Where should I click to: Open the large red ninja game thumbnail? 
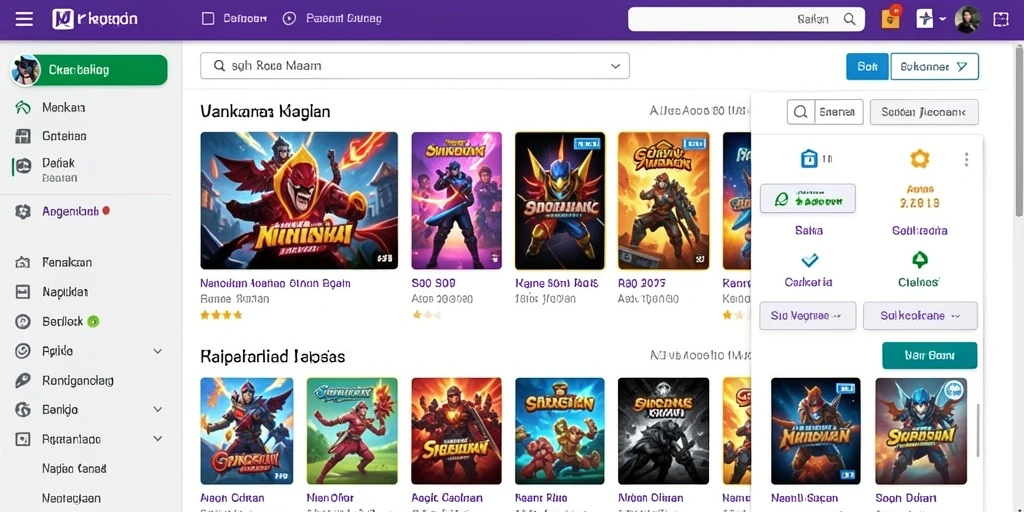(x=299, y=200)
